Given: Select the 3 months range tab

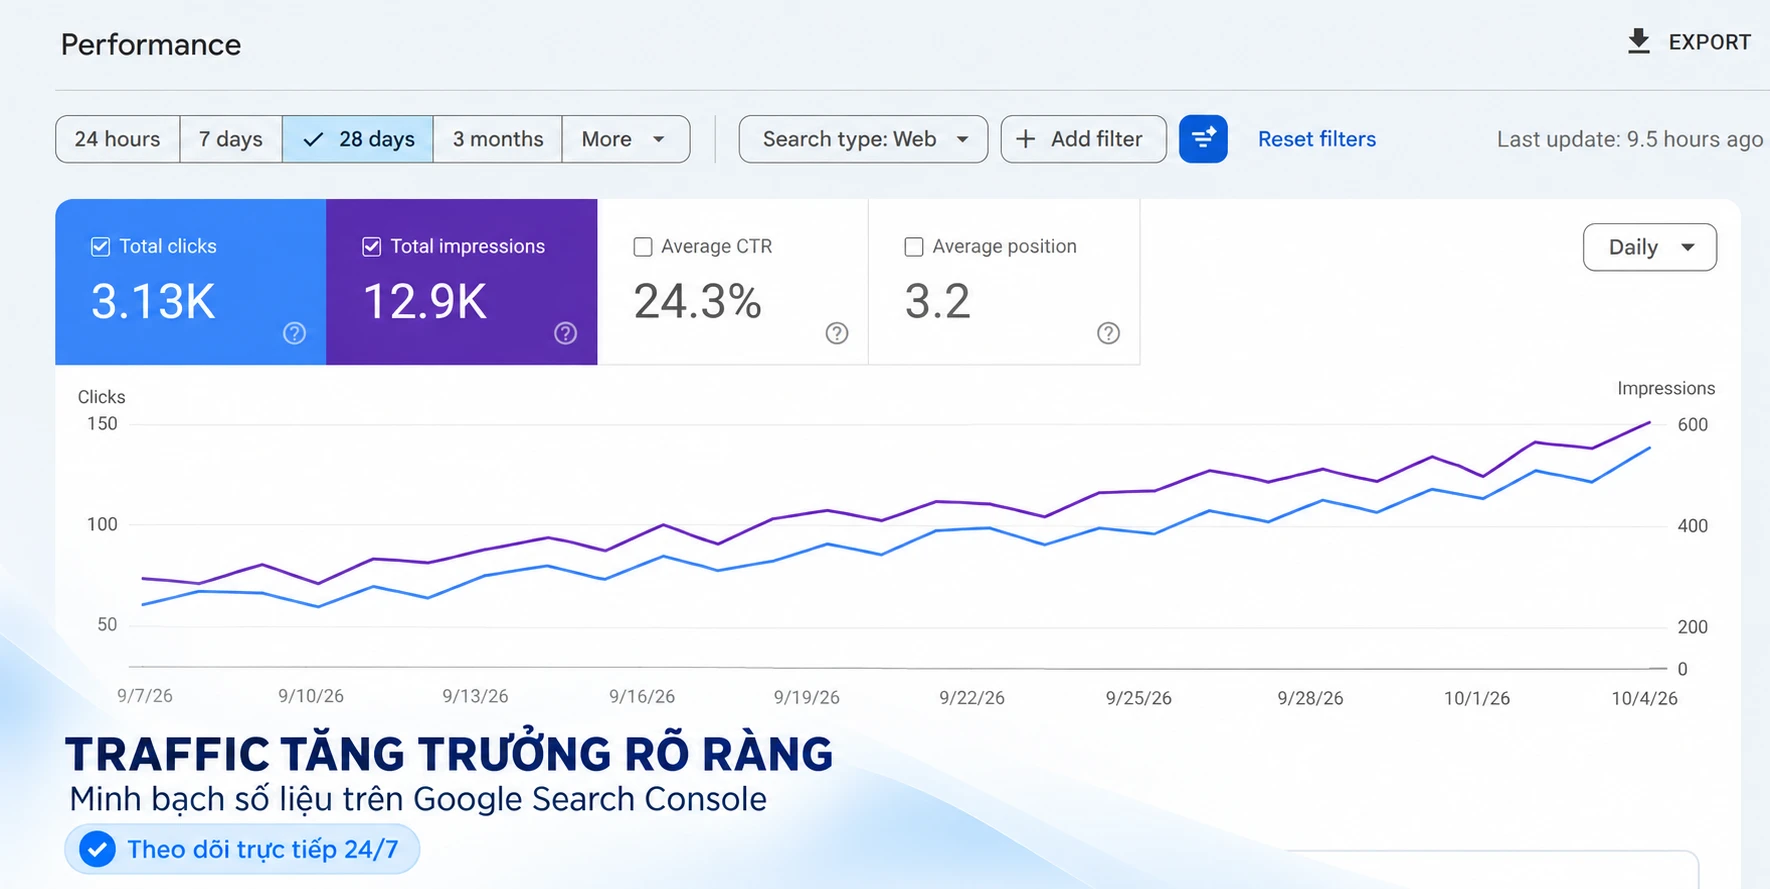Looking at the screenshot, I should (498, 139).
